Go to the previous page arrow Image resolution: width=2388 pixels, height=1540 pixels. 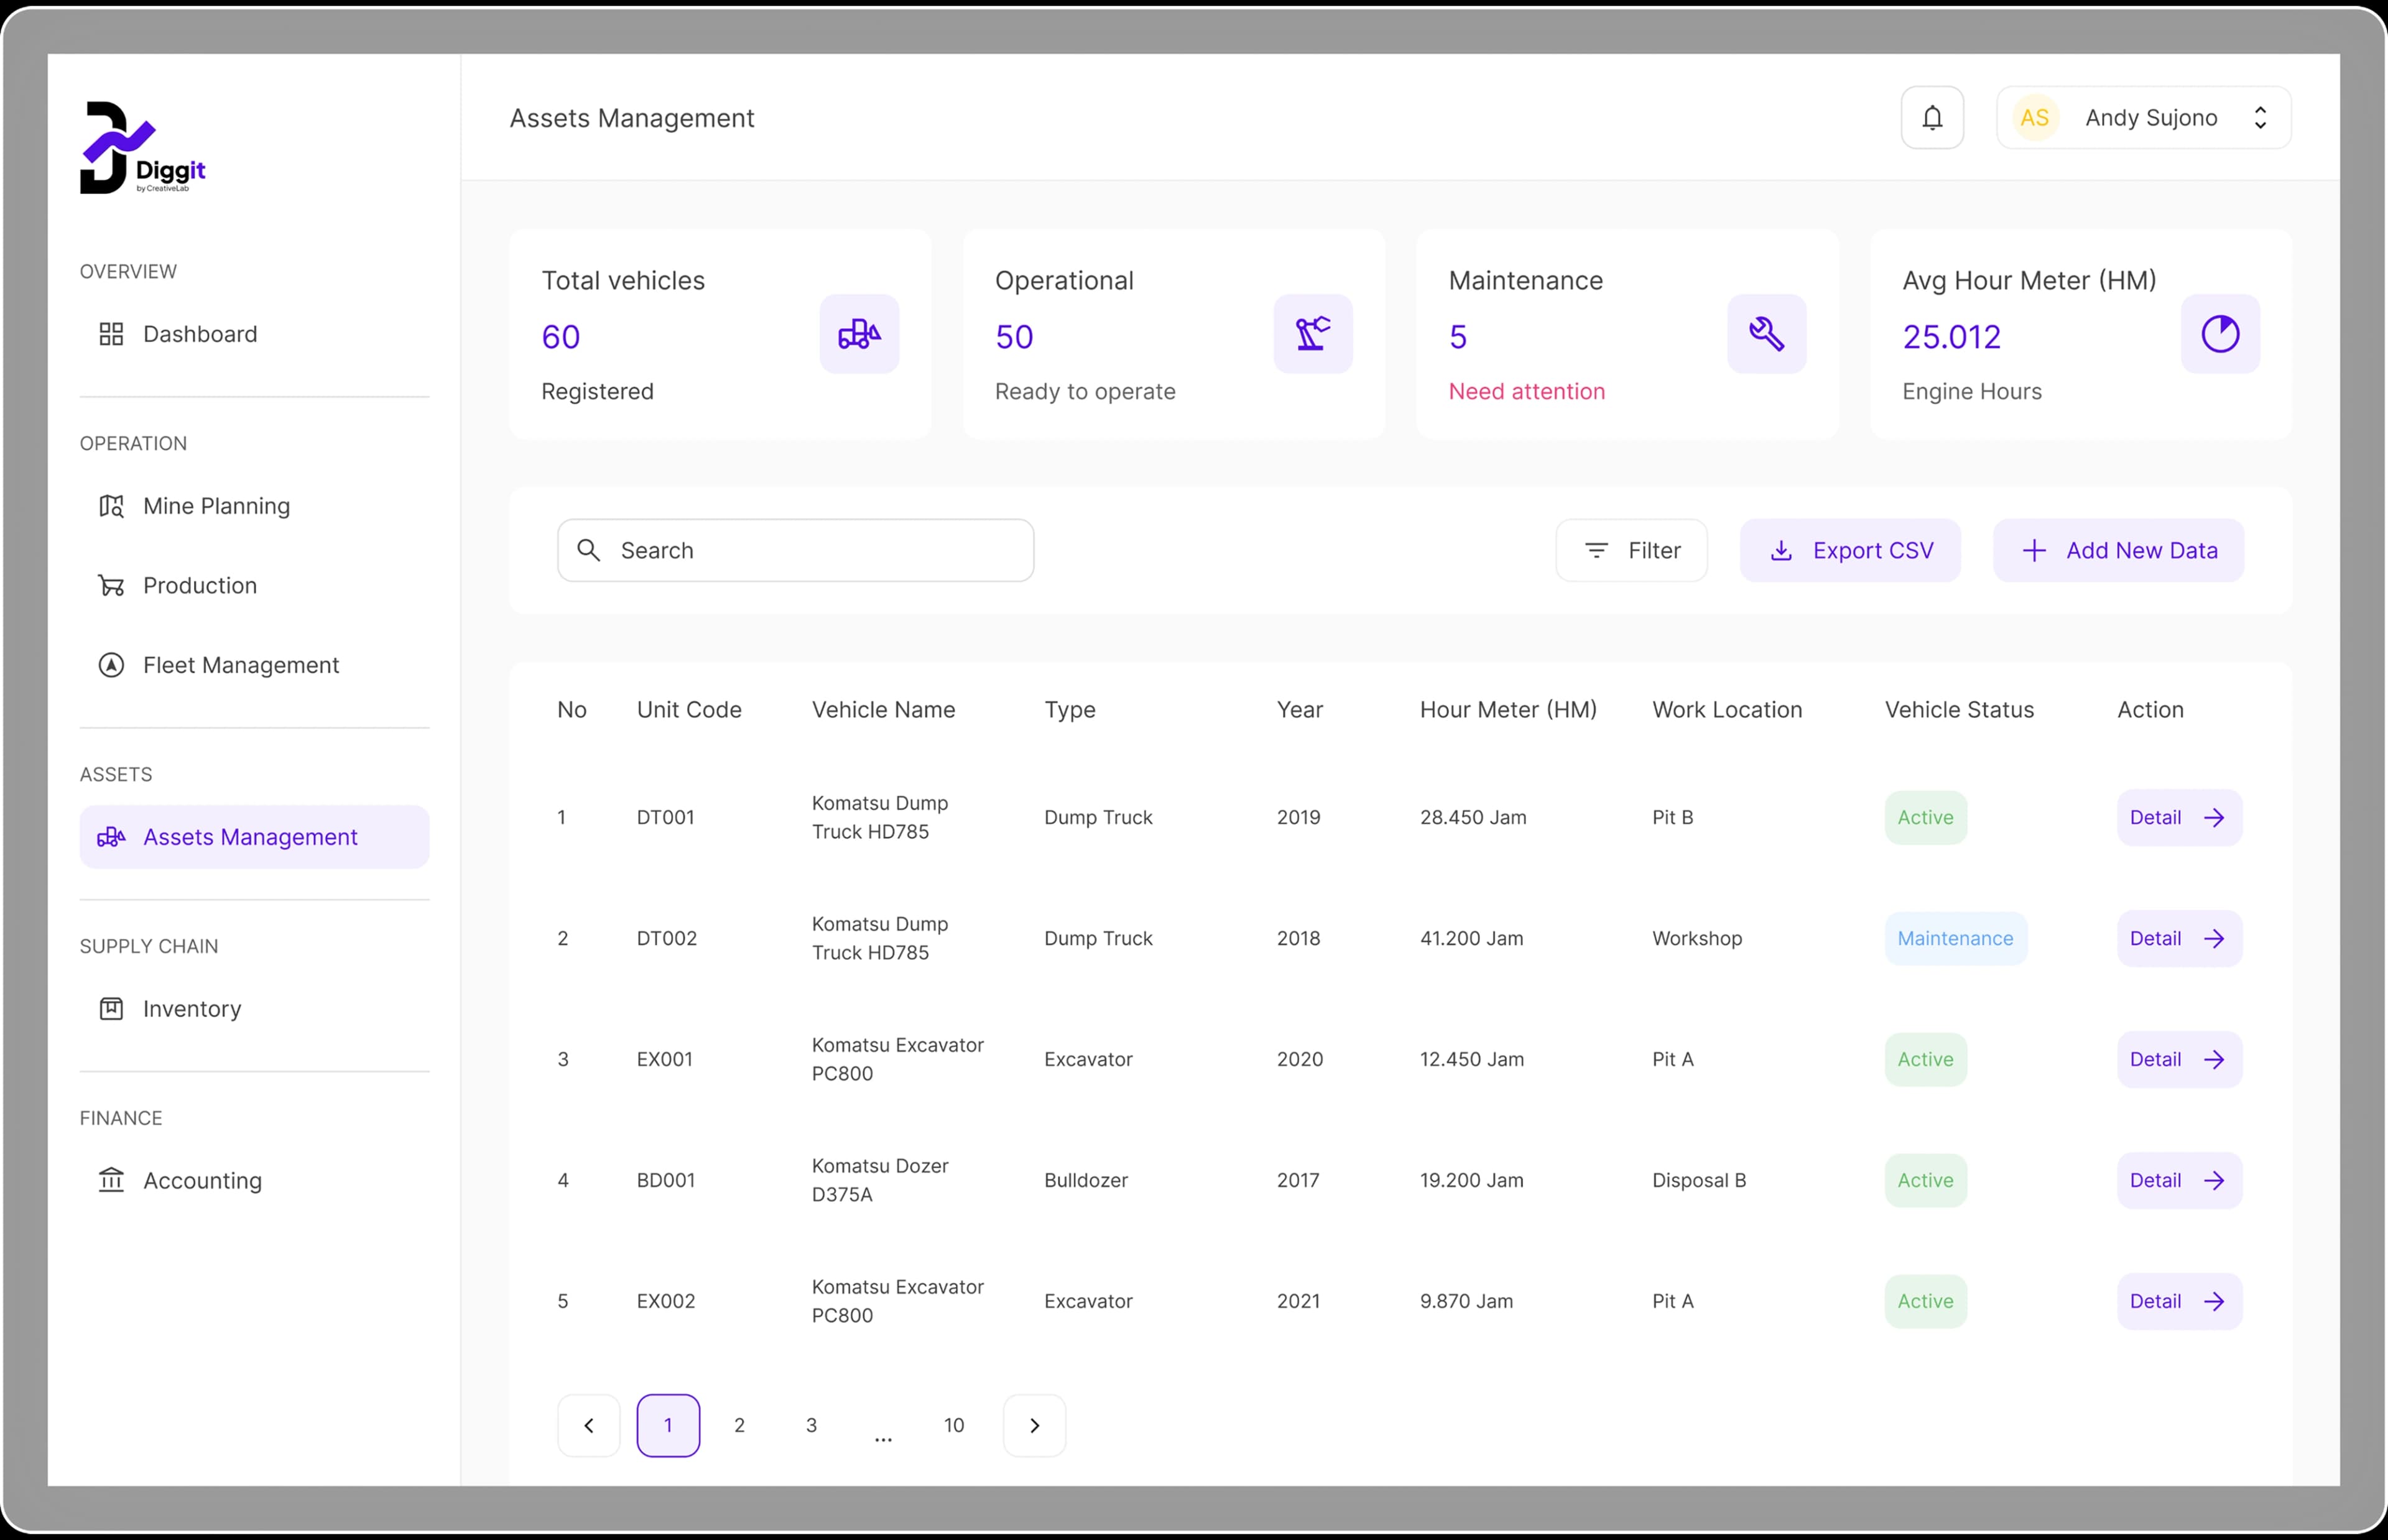589,1426
